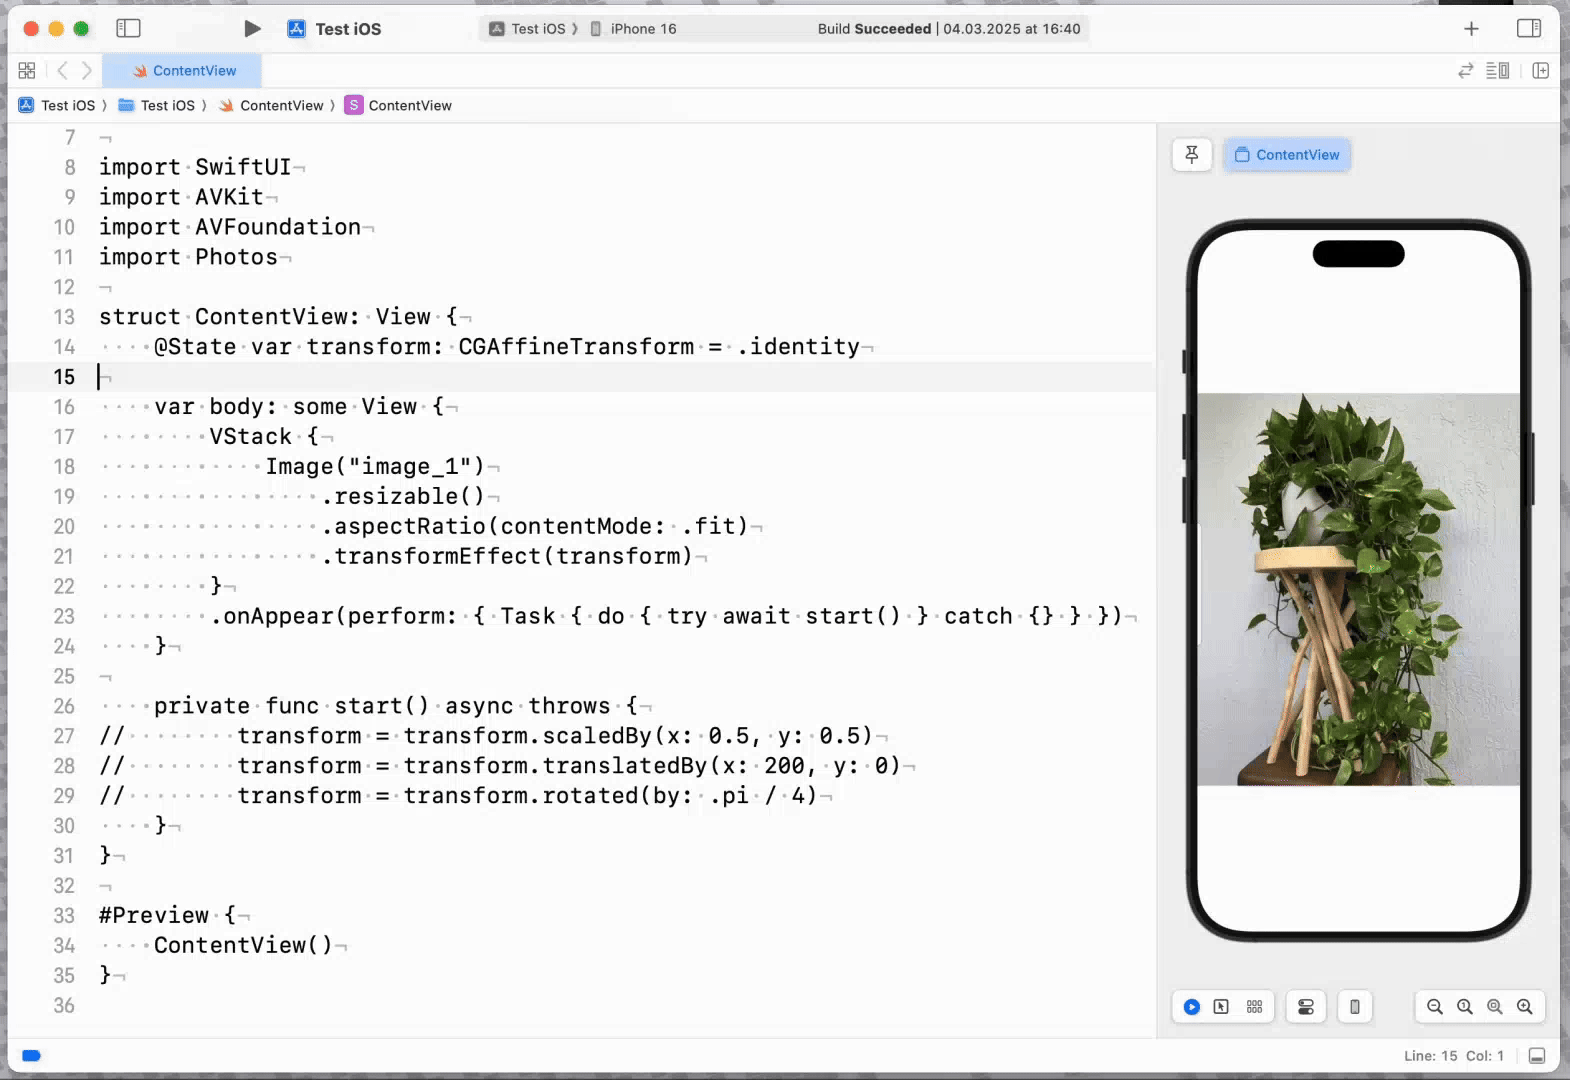This screenshot has height=1080, width=1570.
Task: Zoom preview to fit
Action: pos(1495,1007)
